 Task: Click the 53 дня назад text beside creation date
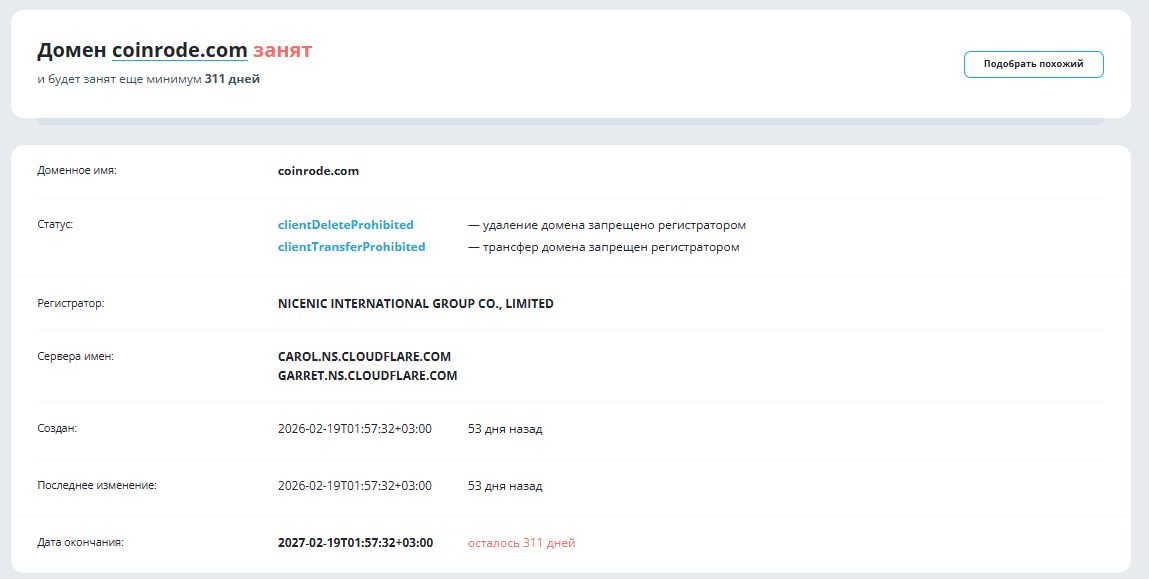[504, 428]
